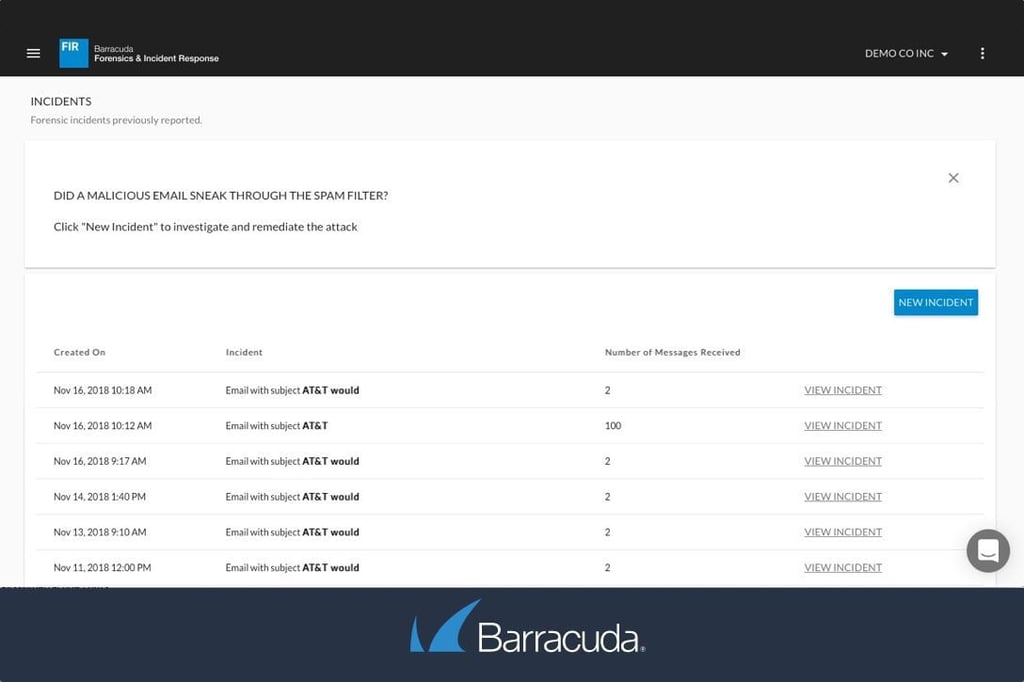This screenshot has width=1024, height=682.
Task: Click the 'Did a malicious email sneak' heading
Action: pyautogui.click(x=221, y=195)
